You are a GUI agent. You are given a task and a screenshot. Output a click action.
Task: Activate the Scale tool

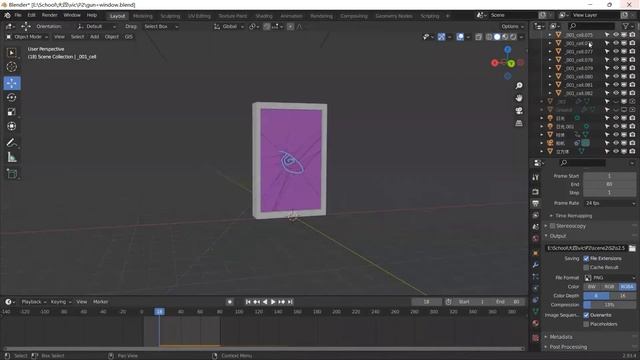point(12,112)
